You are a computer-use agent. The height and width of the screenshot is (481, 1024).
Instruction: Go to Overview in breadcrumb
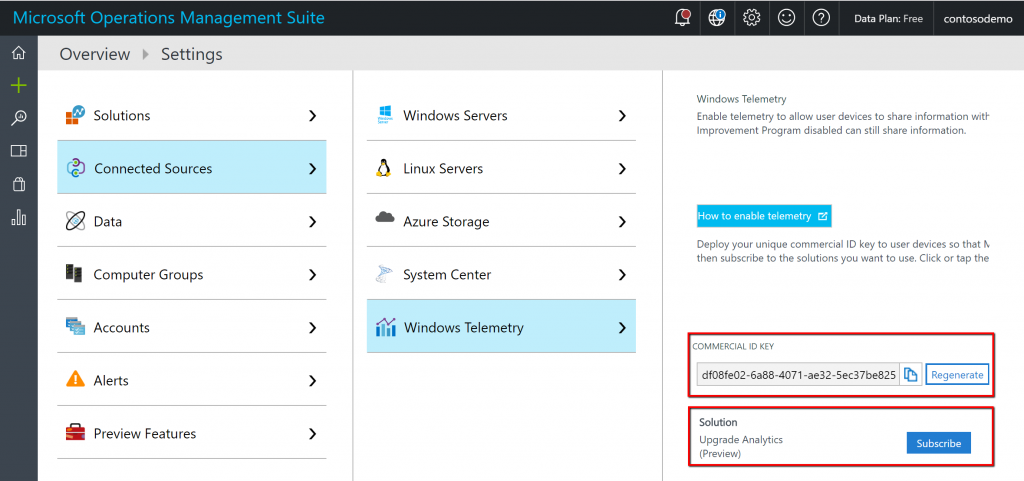coord(95,54)
